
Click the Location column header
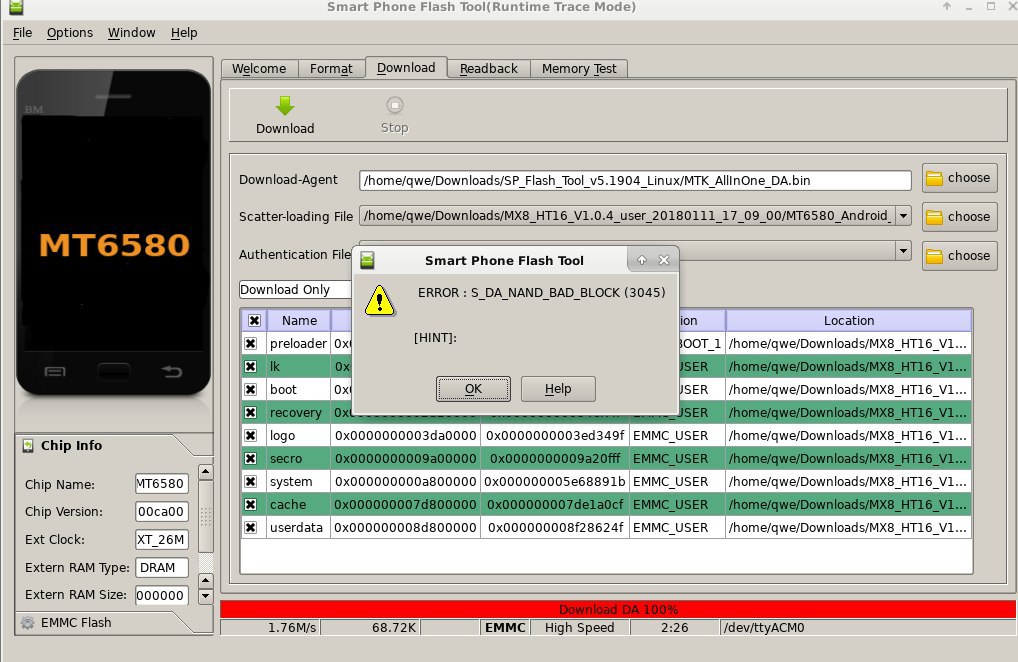849,321
